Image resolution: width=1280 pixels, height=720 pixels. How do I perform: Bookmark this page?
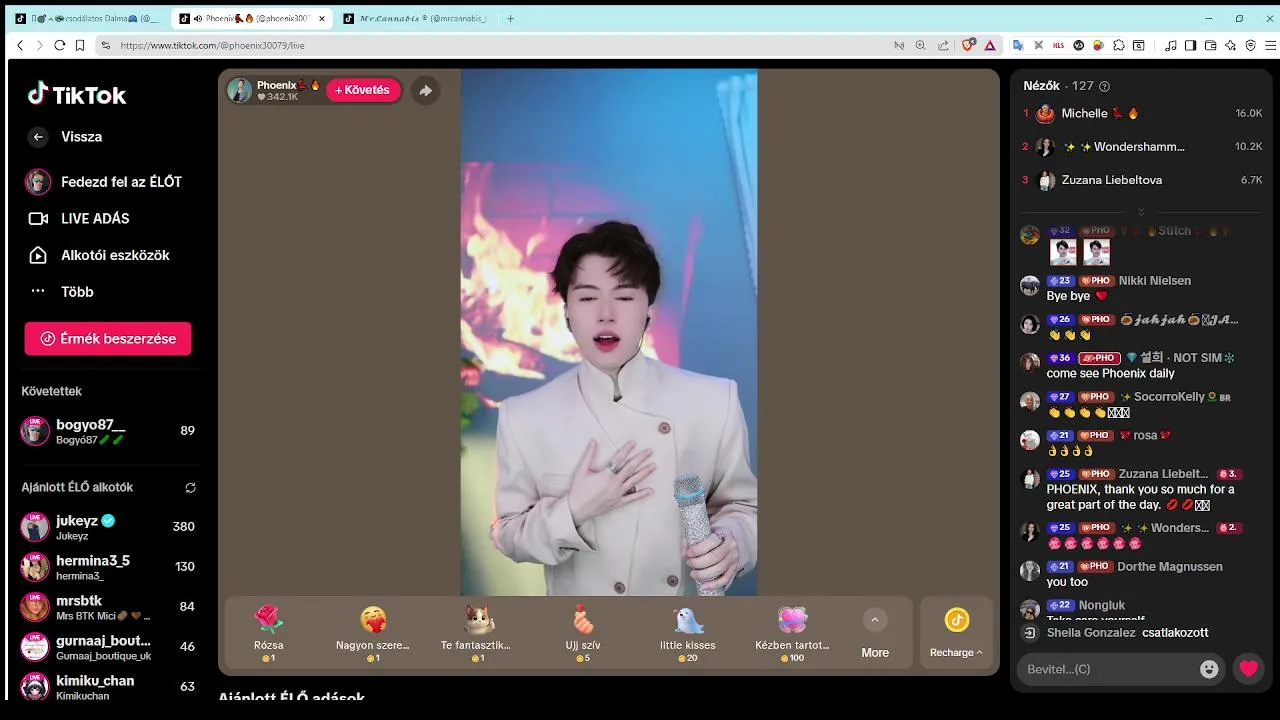80,45
